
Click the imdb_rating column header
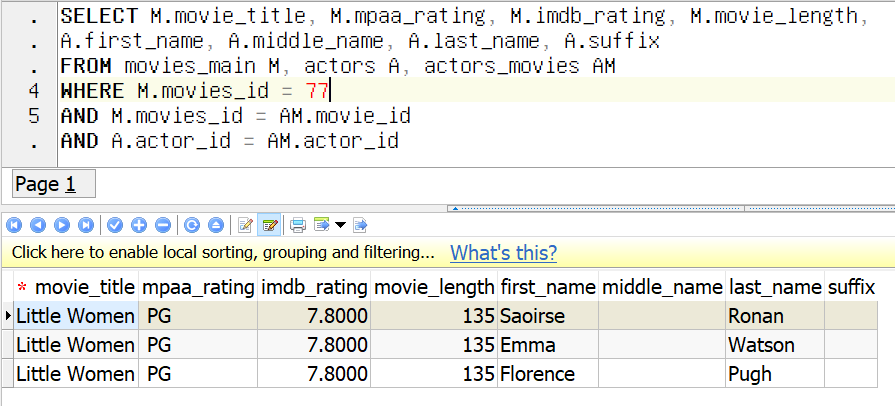tap(314, 287)
